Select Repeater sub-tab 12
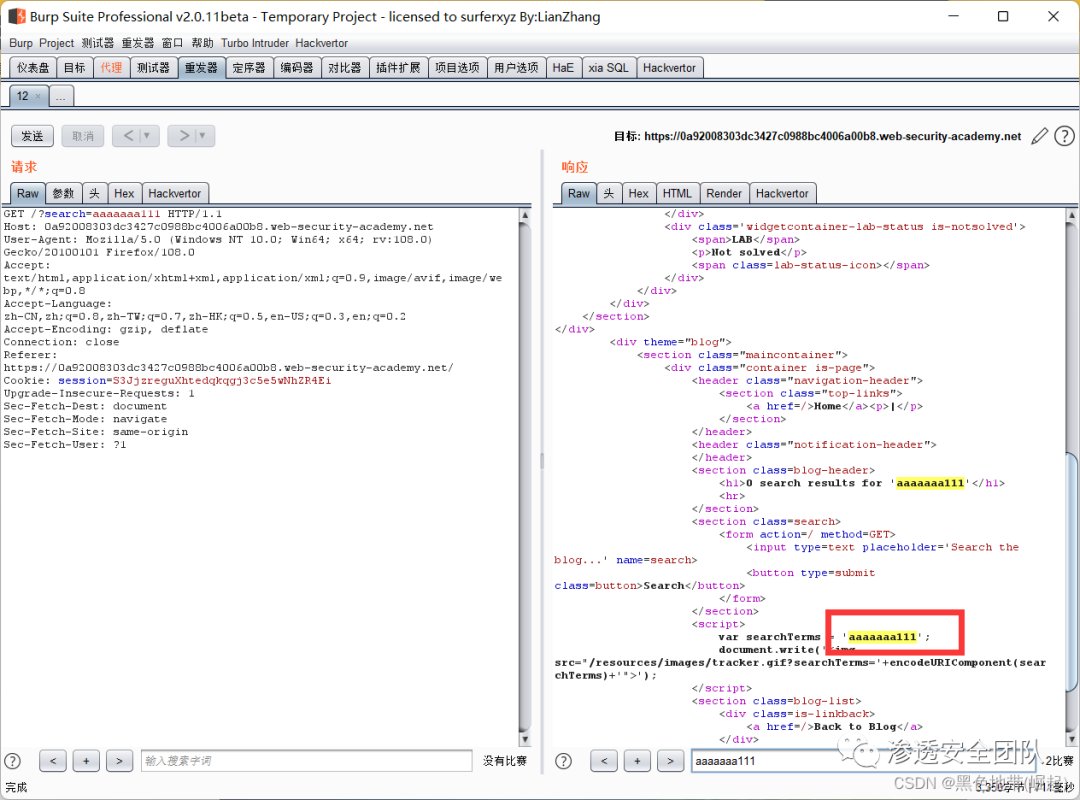 (23, 96)
